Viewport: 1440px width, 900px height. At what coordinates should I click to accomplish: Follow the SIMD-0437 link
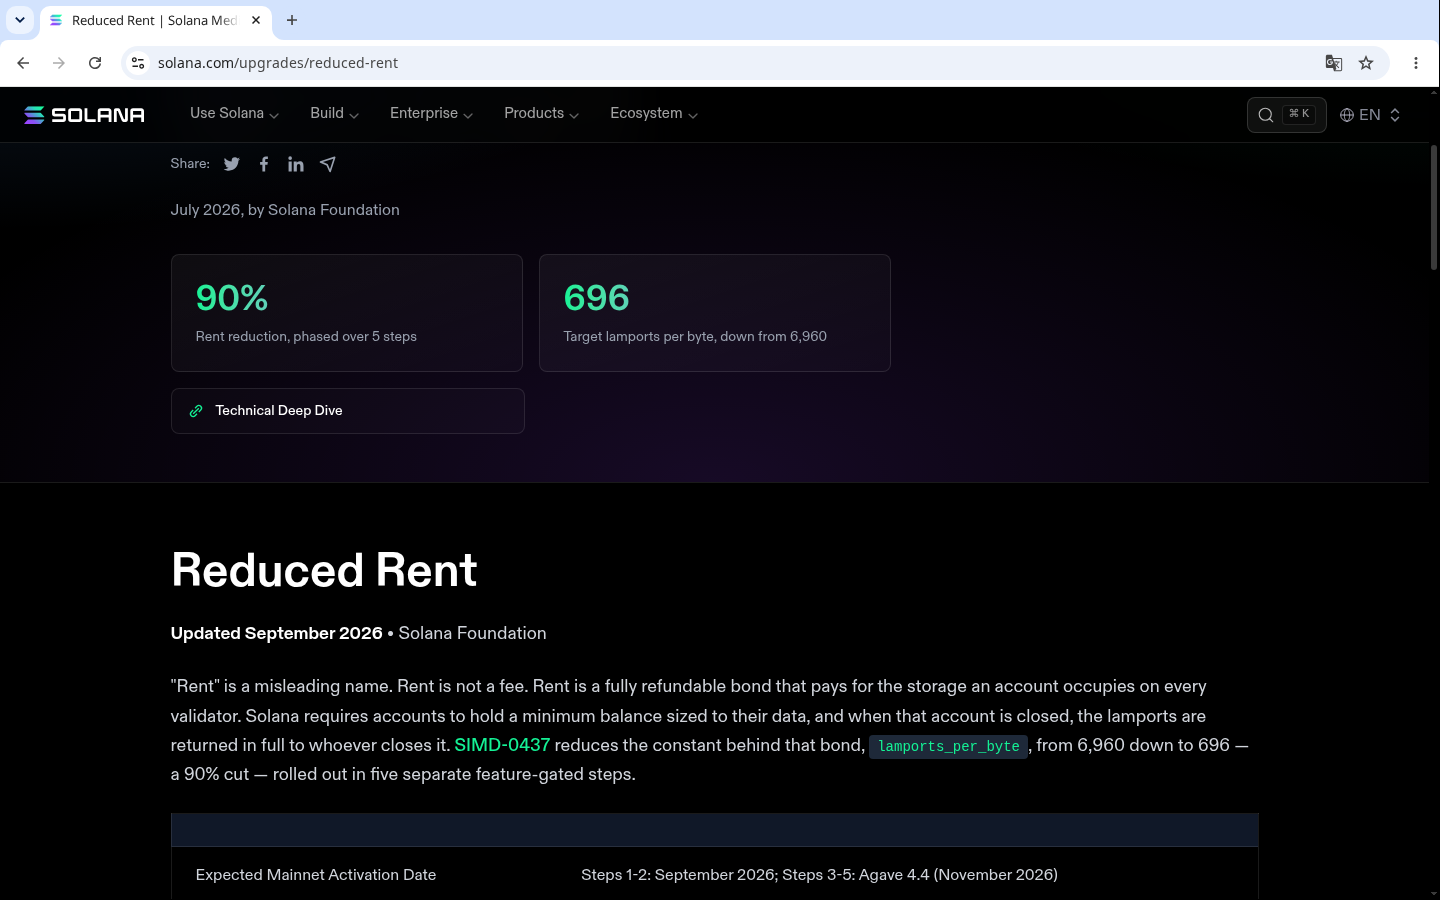coord(502,745)
